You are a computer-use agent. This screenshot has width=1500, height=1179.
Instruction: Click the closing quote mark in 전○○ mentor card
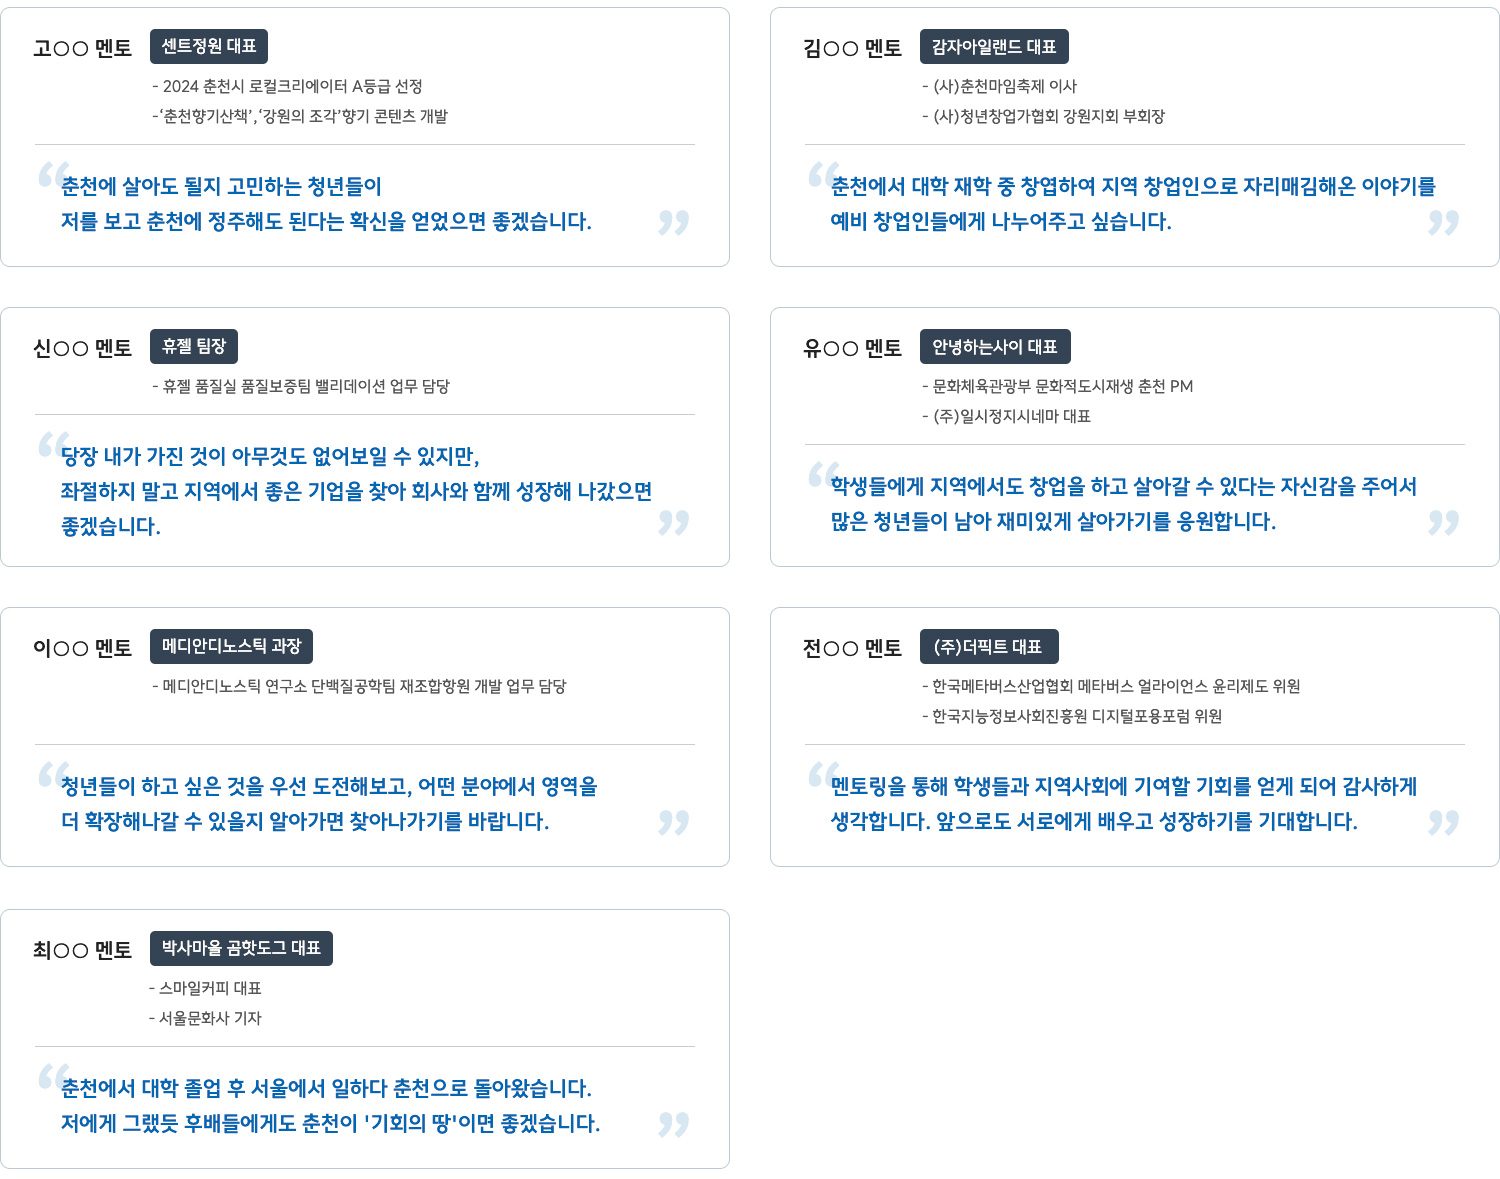tap(1443, 822)
